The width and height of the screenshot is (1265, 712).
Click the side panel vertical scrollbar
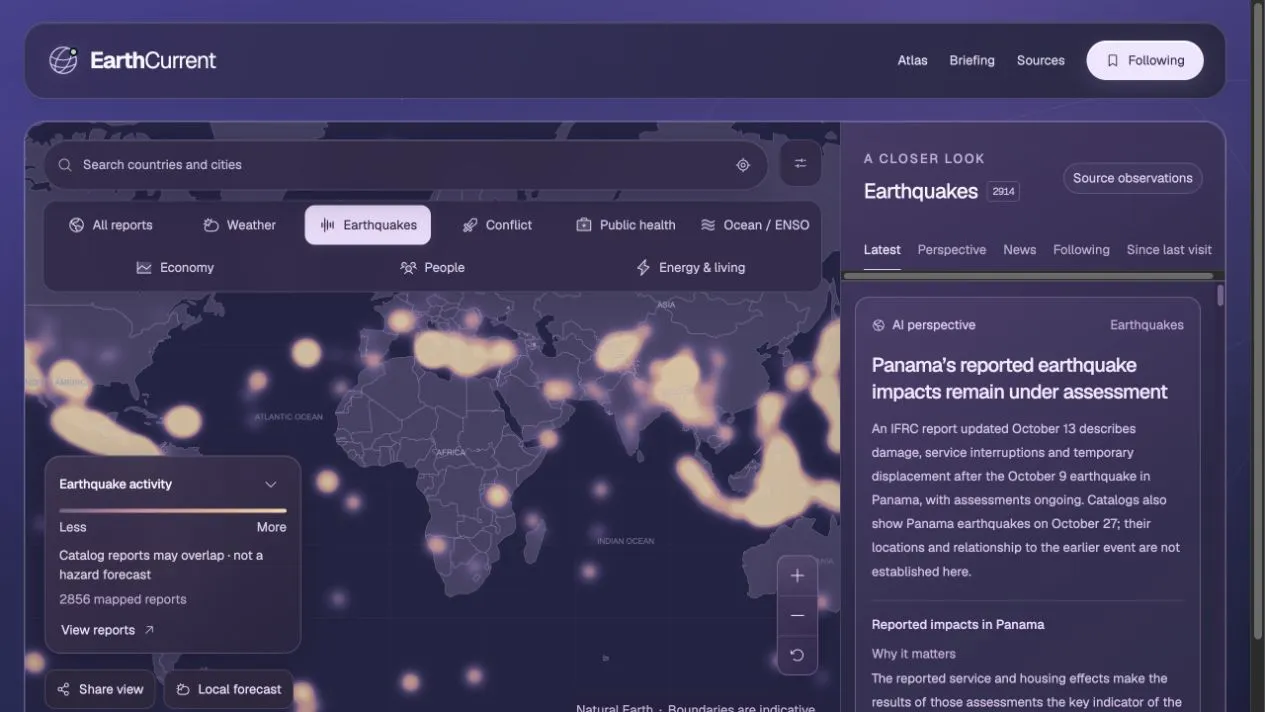(1220, 295)
